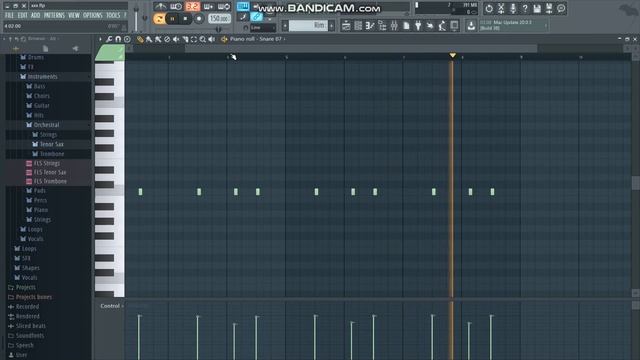Open the Control event editor dropdown

(x=111, y=306)
